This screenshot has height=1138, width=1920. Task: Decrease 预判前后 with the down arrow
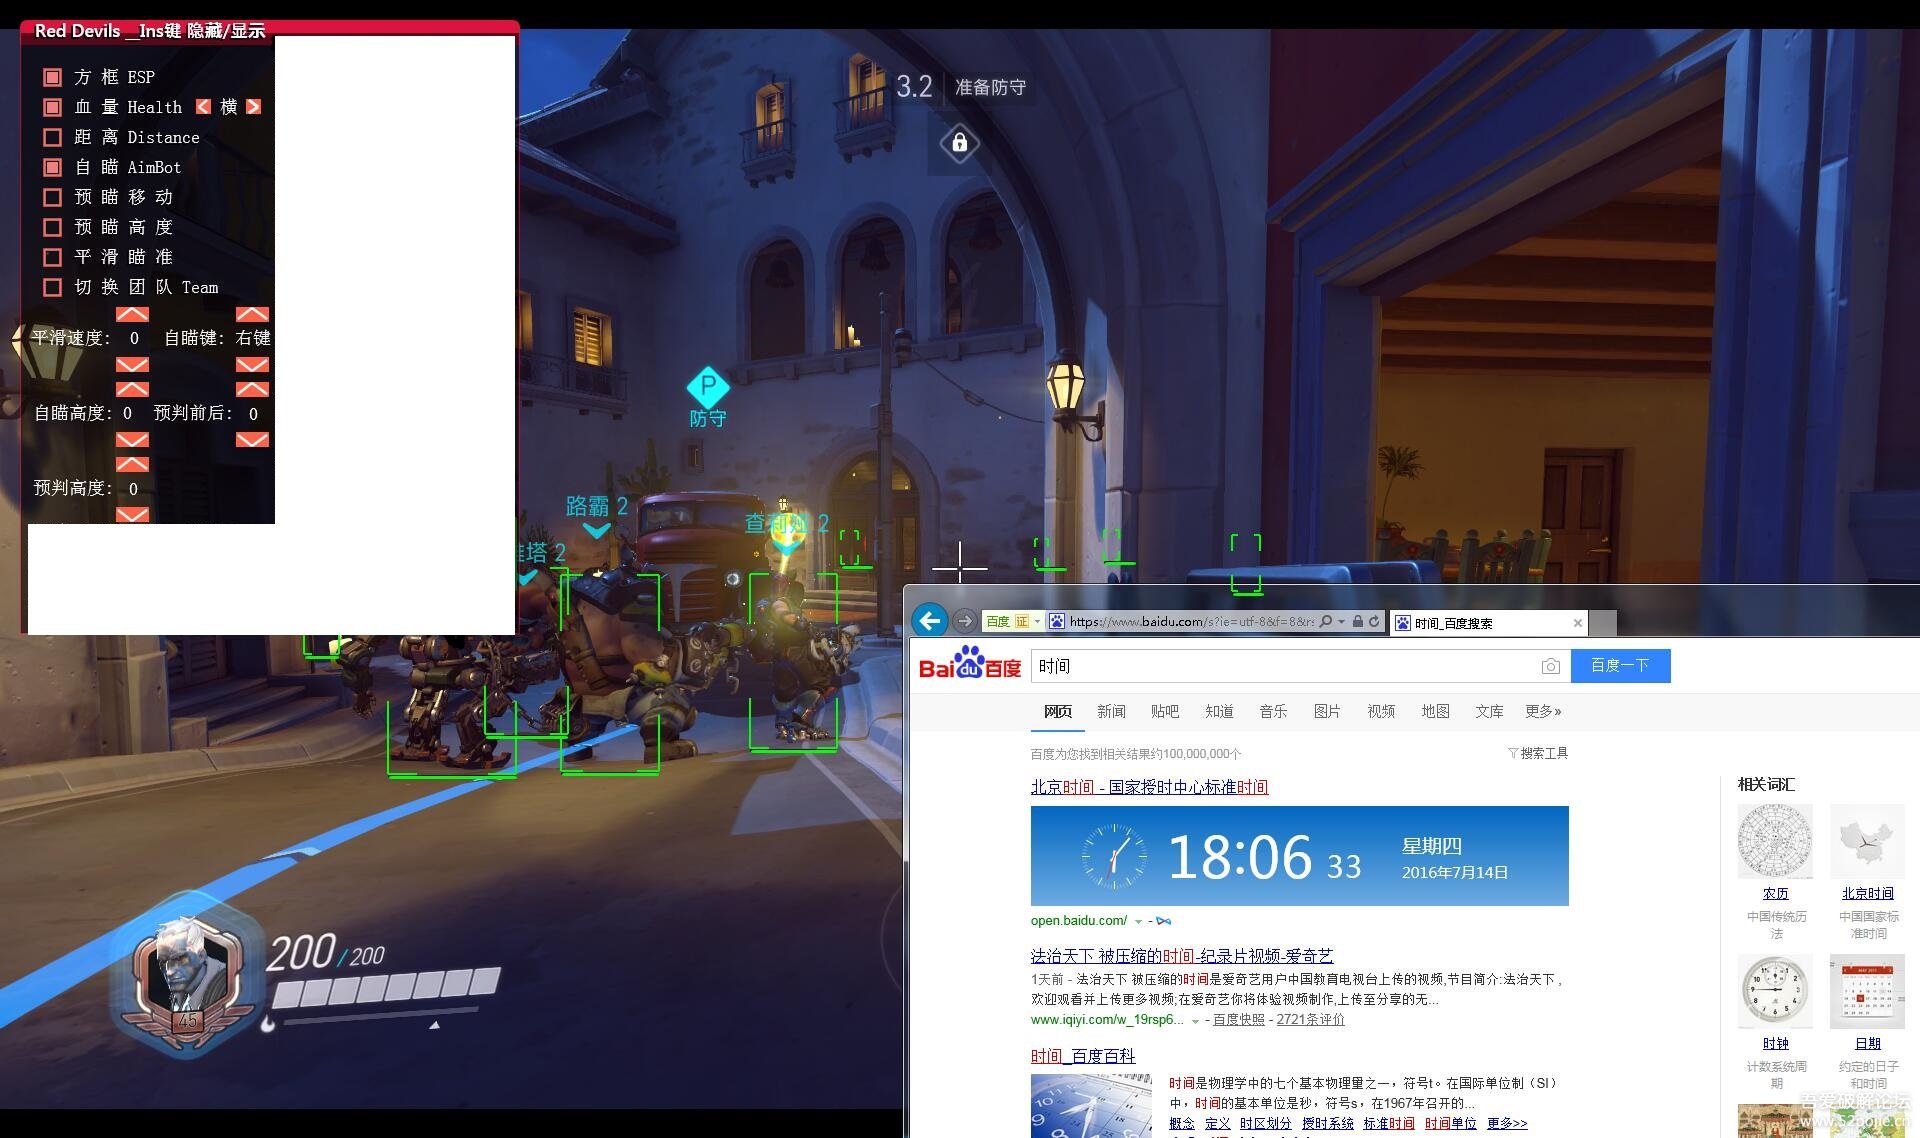252,439
